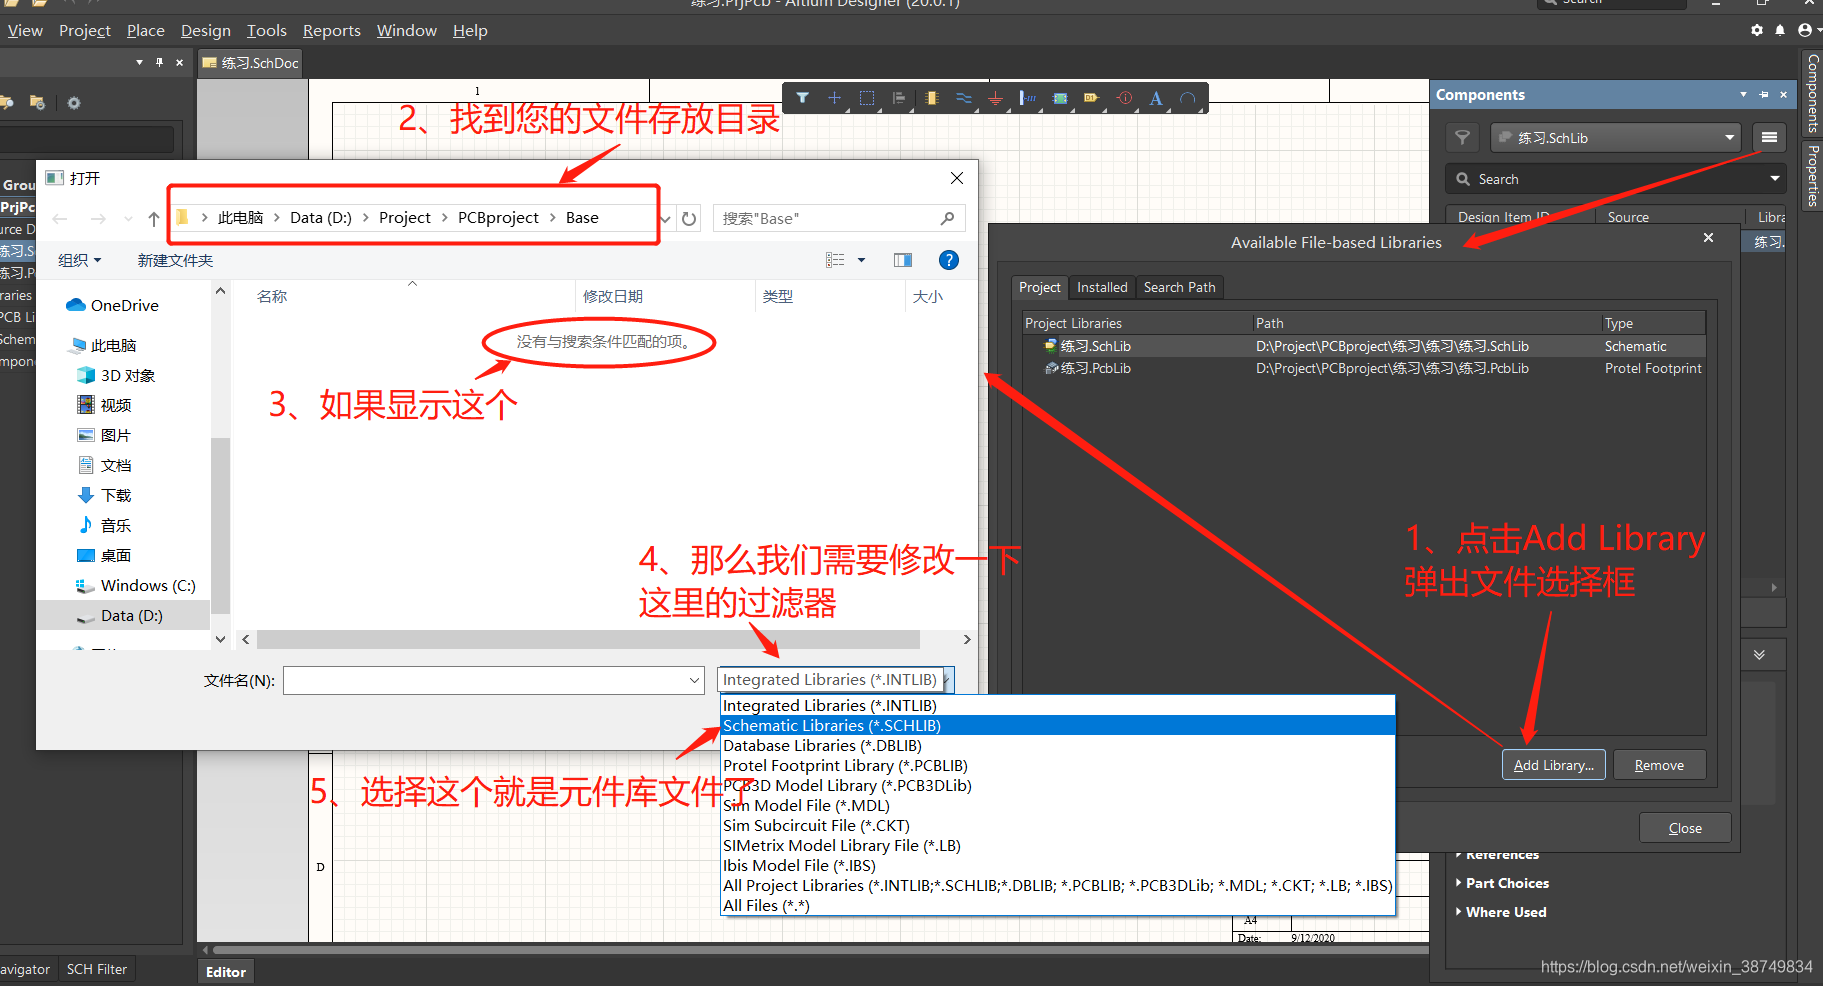1823x986 pixels.
Task: Click the 搜索"Base" search field
Action: click(838, 218)
